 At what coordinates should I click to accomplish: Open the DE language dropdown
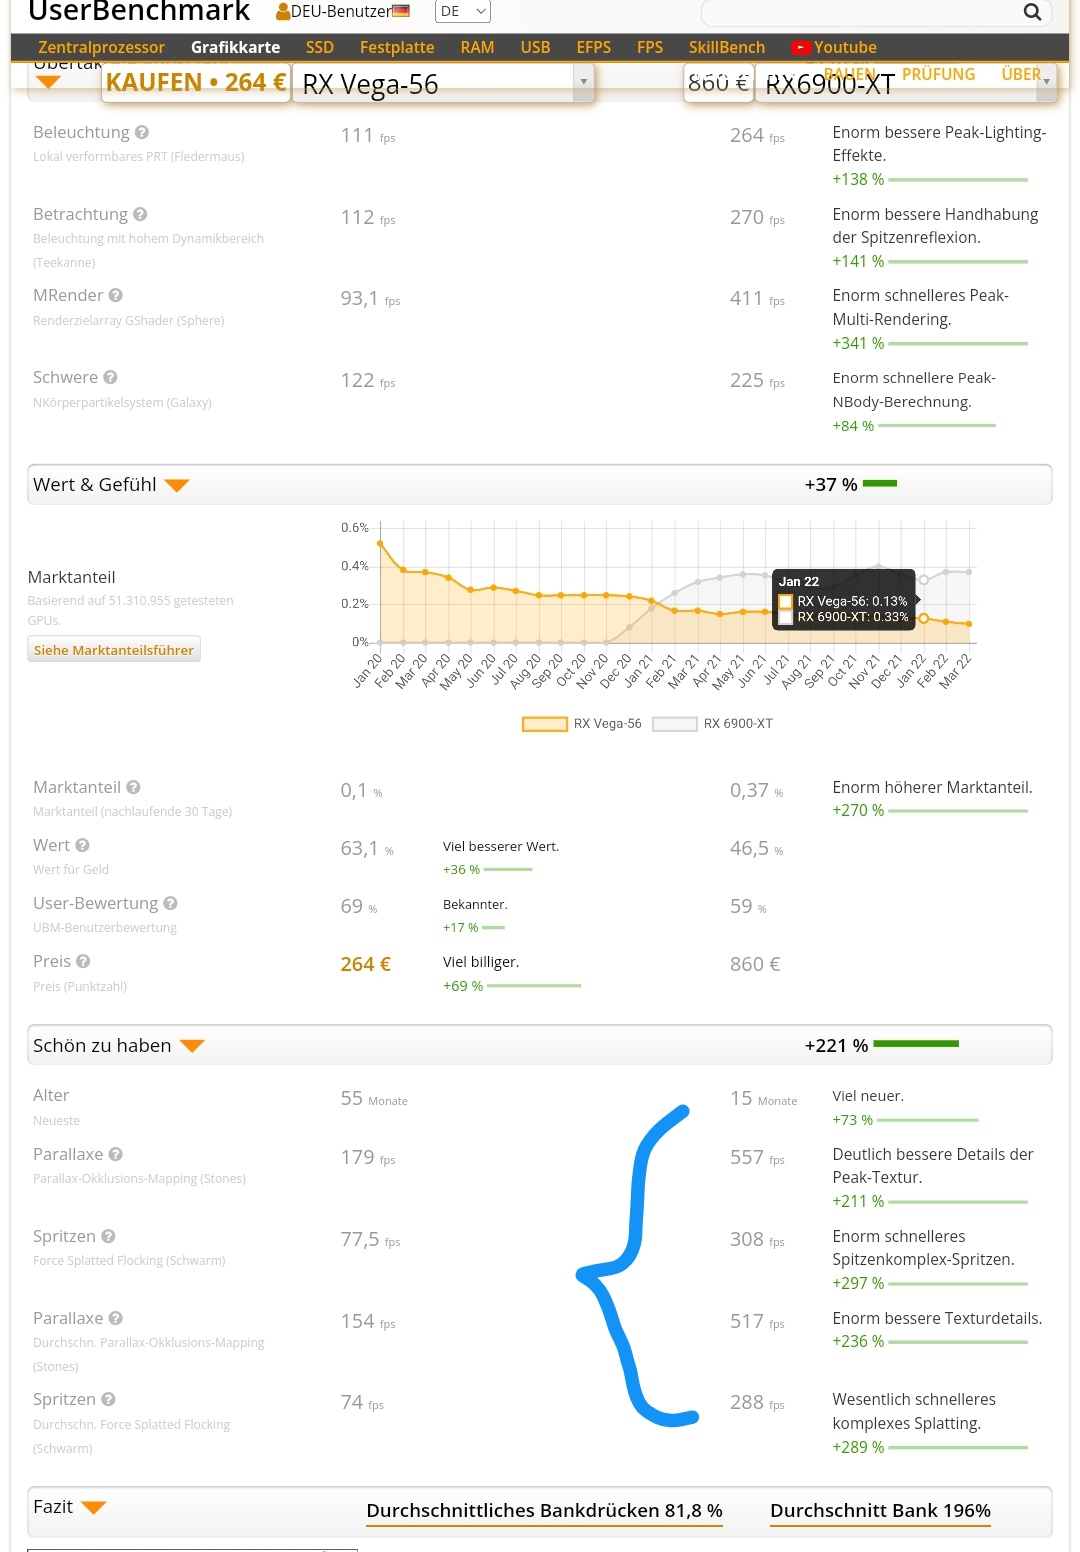(463, 11)
